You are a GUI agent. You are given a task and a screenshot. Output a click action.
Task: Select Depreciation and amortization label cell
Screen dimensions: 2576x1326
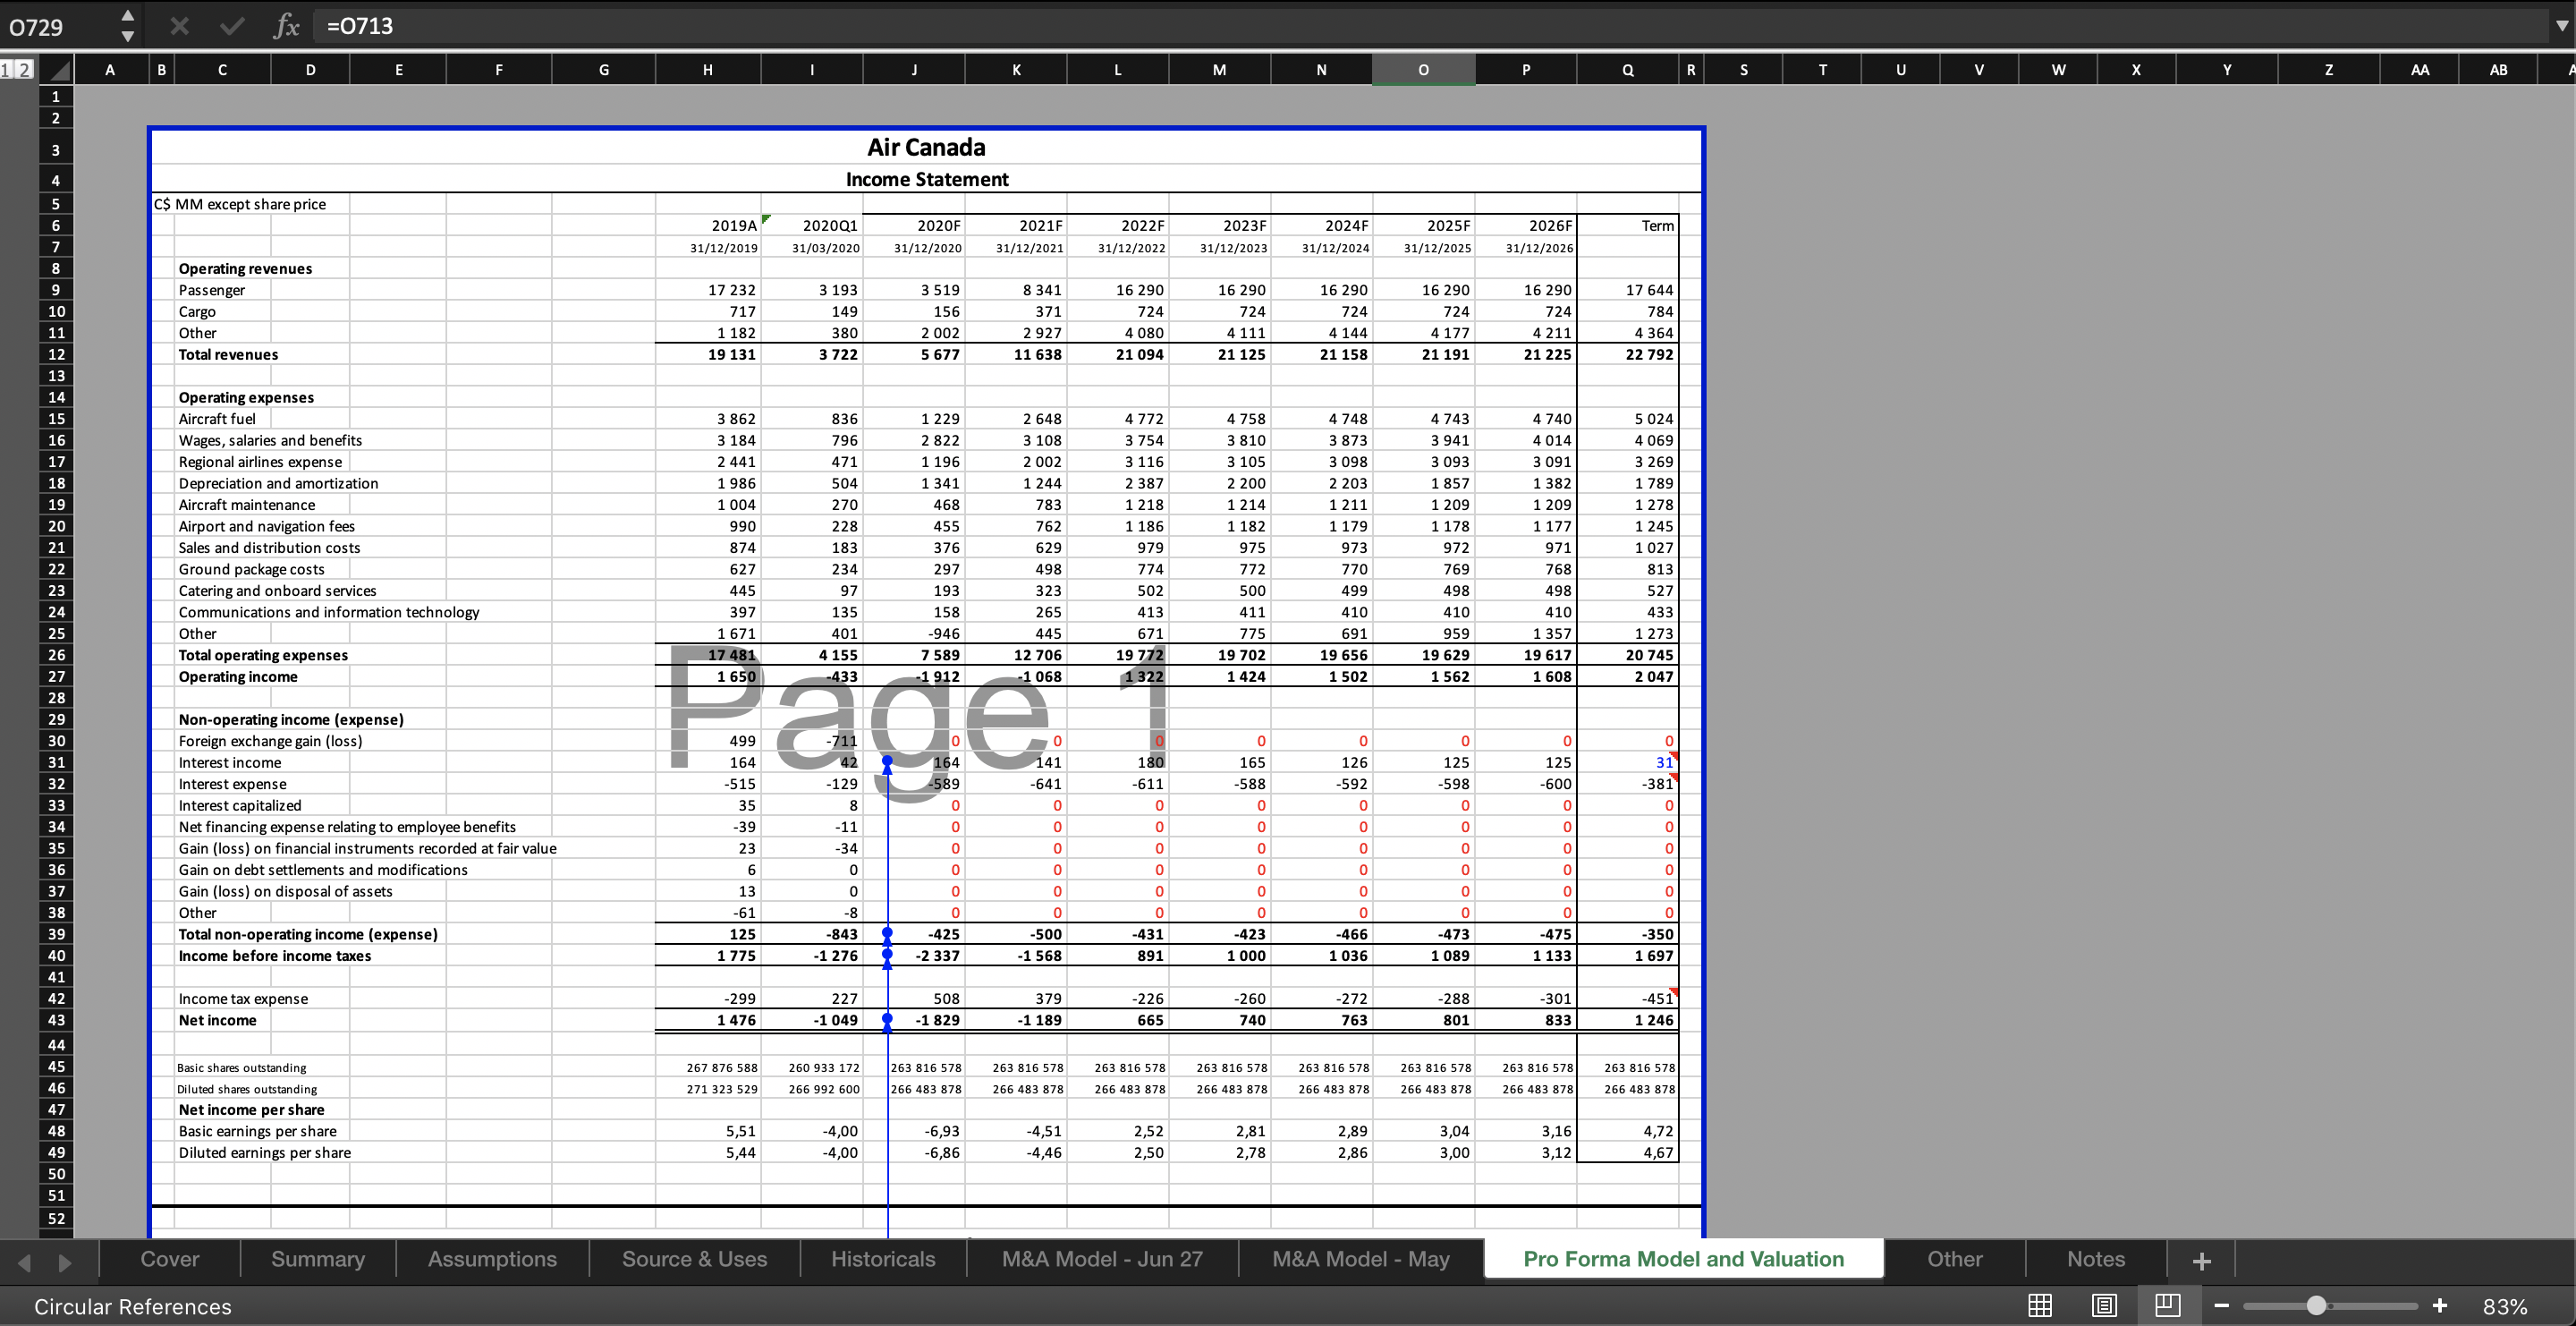click(x=278, y=483)
